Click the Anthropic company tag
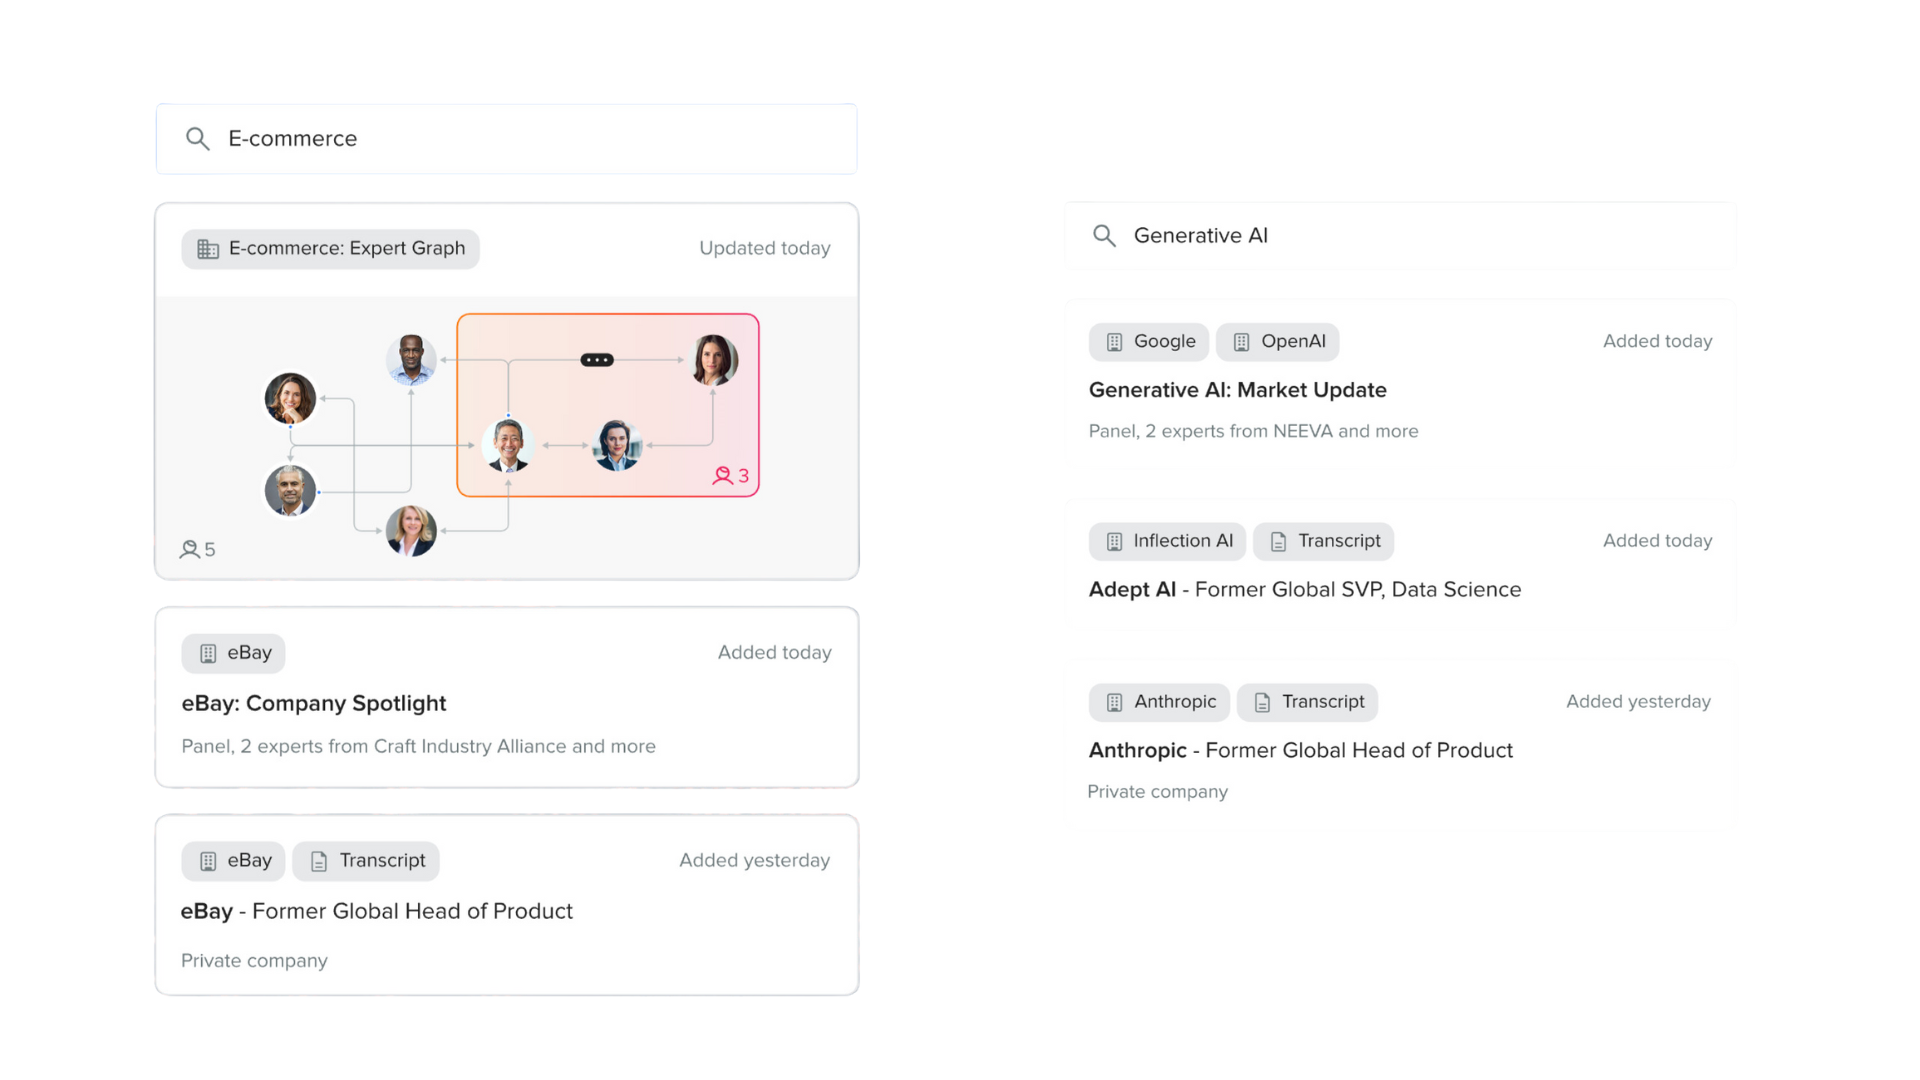 tap(1159, 702)
